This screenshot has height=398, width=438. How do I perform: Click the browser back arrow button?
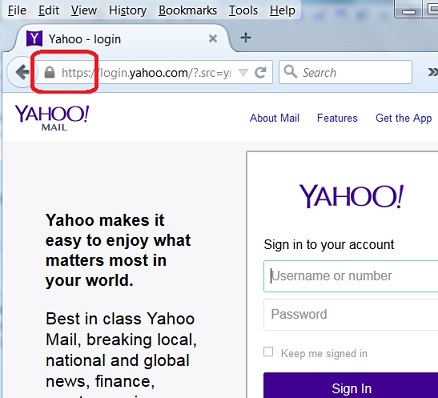pos(22,72)
